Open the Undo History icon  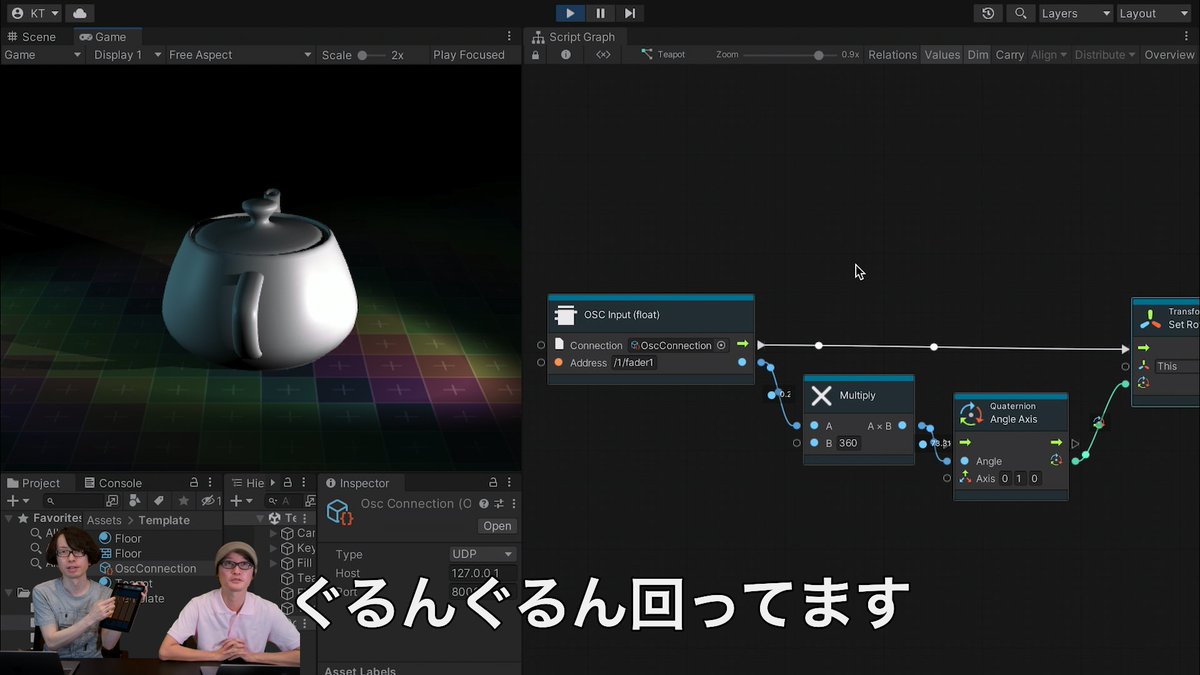point(988,13)
